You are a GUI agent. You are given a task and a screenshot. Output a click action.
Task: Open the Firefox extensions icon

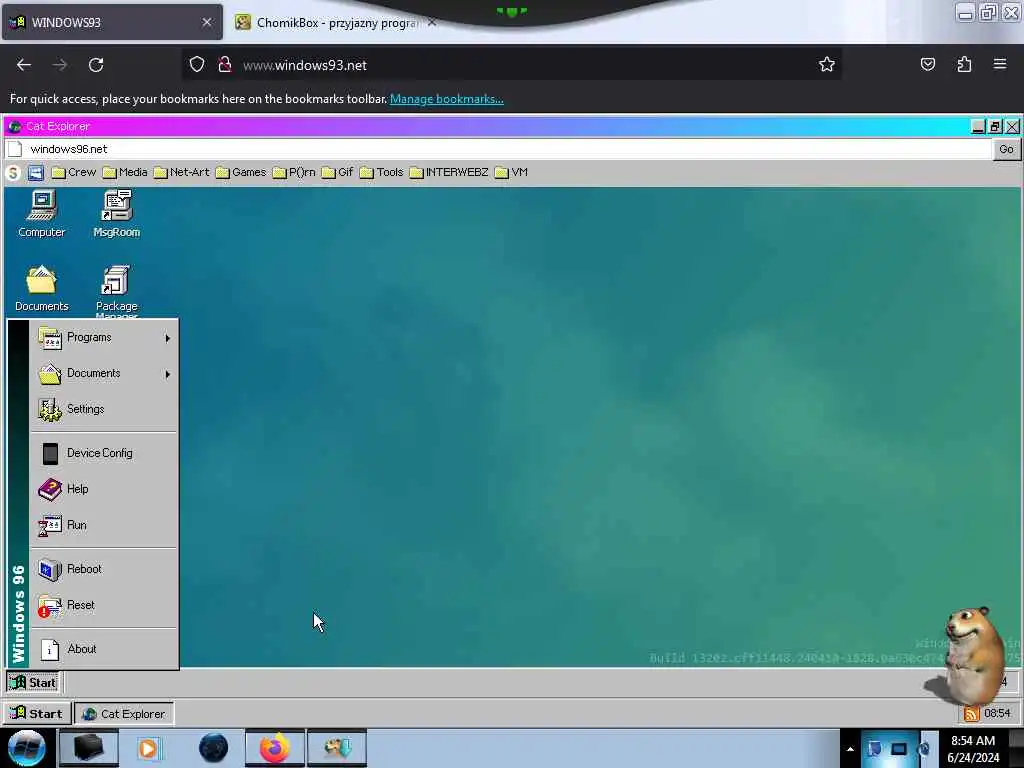pyautogui.click(x=964, y=64)
